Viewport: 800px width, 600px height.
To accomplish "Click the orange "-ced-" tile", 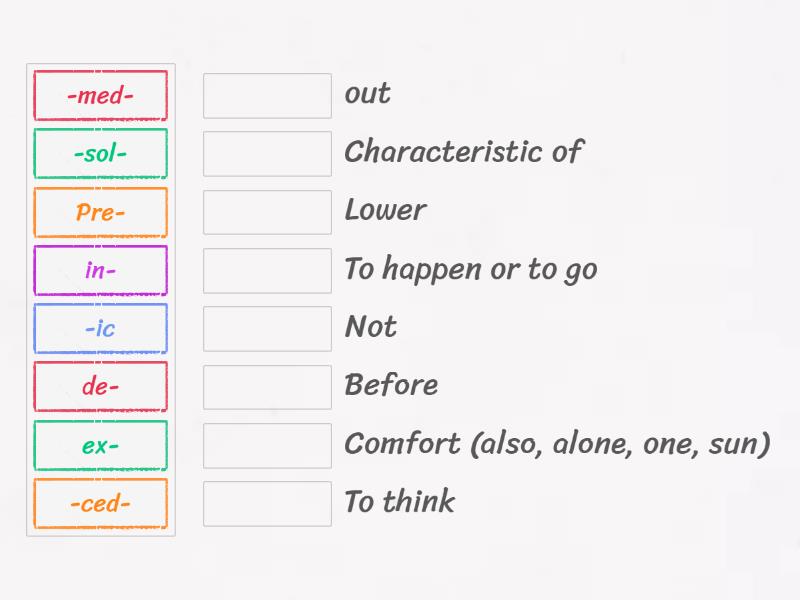I will pyautogui.click(x=100, y=504).
